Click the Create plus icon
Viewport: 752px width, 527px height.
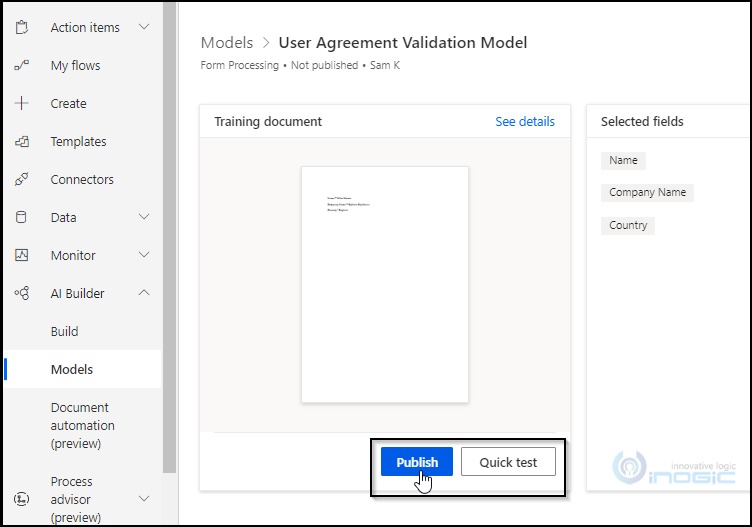coord(22,103)
